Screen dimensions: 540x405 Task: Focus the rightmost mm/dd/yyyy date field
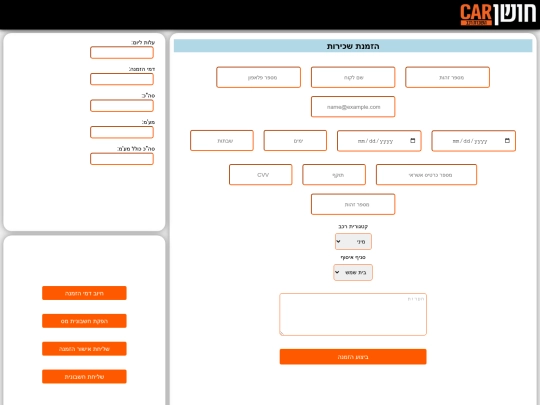click(474, 141)
